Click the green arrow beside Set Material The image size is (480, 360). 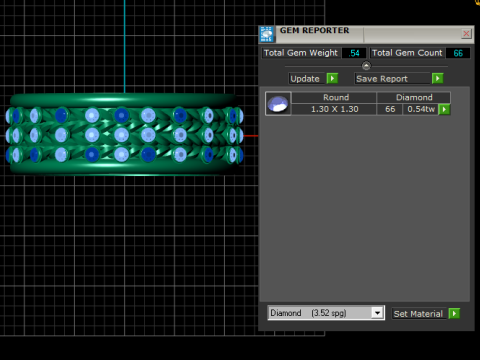click(454, 314)
